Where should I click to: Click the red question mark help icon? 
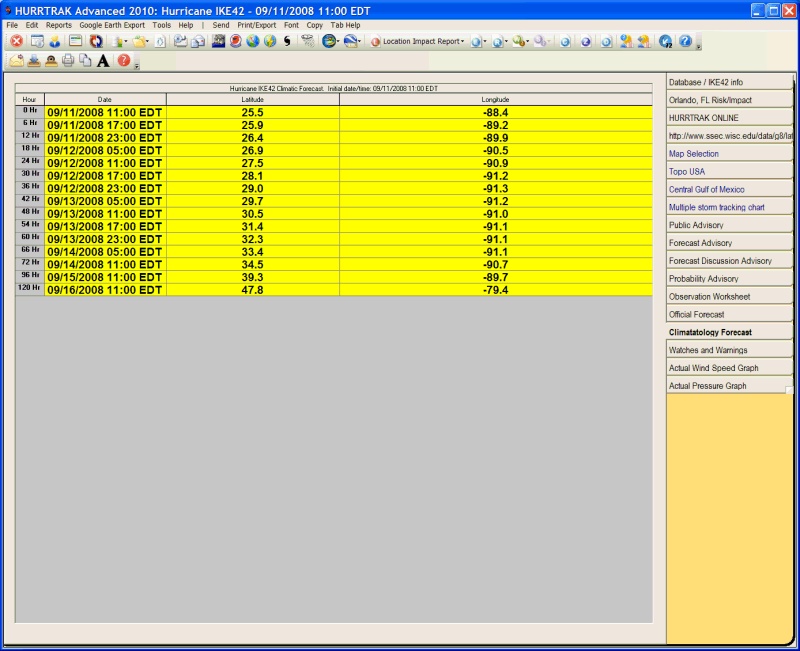tap(123, 61)
